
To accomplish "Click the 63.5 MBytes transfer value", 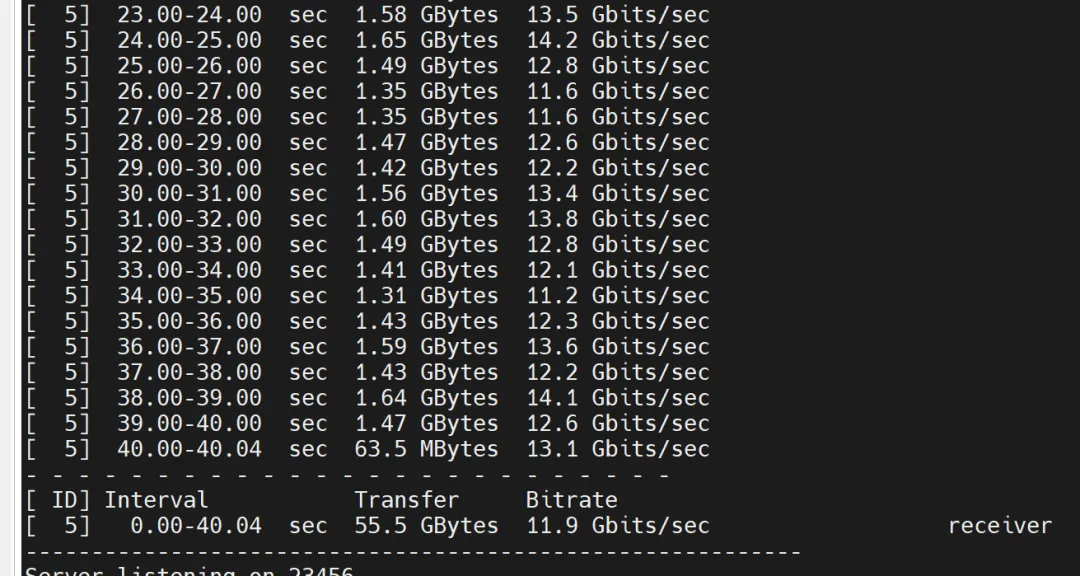I will (x=426, y=449).
